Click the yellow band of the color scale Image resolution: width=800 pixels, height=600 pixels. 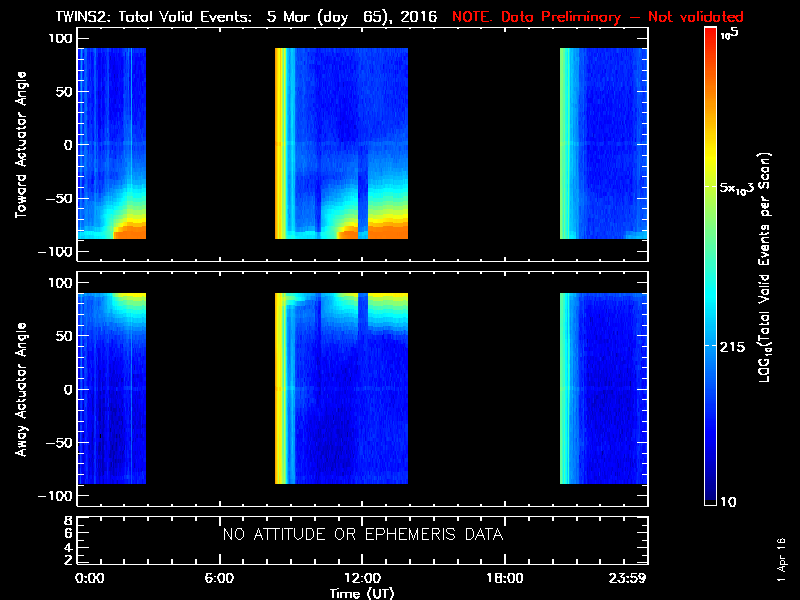(x=710, y=158)
